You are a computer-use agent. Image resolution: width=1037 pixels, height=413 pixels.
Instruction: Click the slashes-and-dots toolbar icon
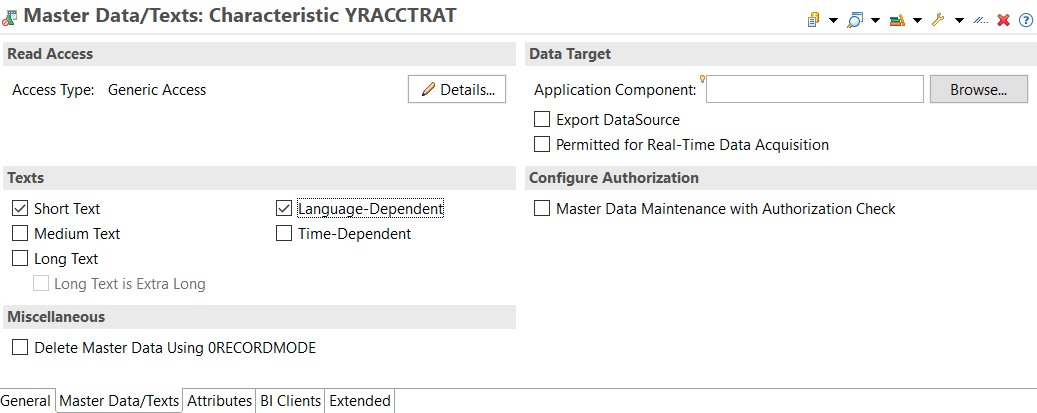coord(981,19)
